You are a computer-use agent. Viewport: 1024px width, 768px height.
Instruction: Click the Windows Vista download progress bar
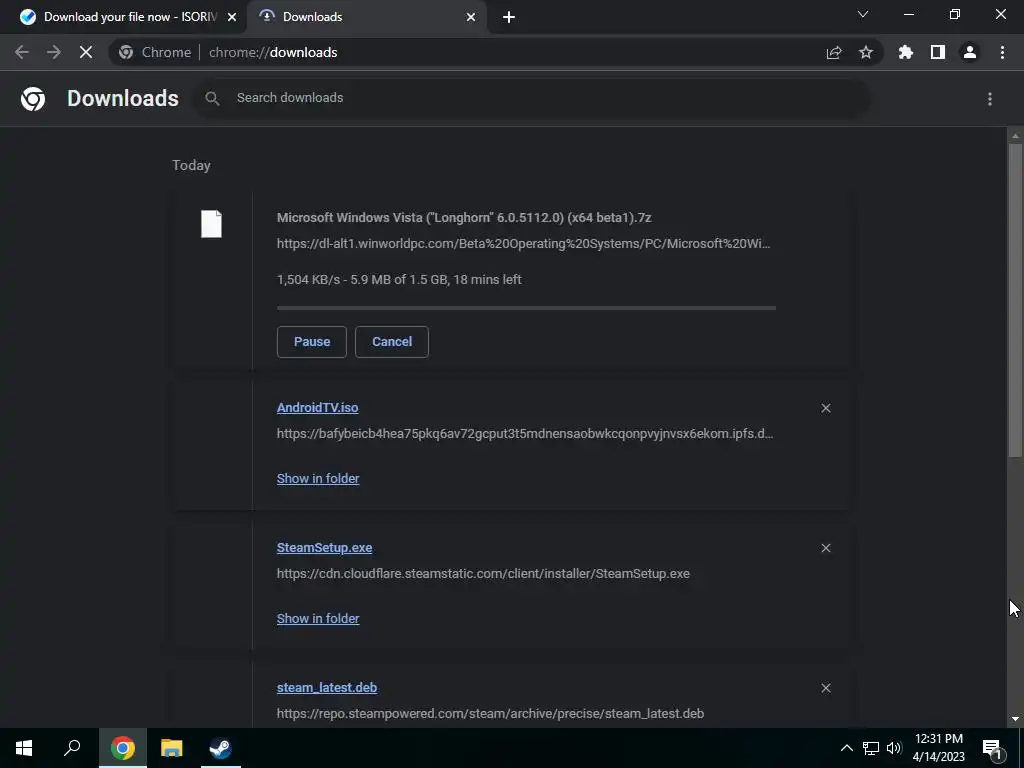point(526,308)
